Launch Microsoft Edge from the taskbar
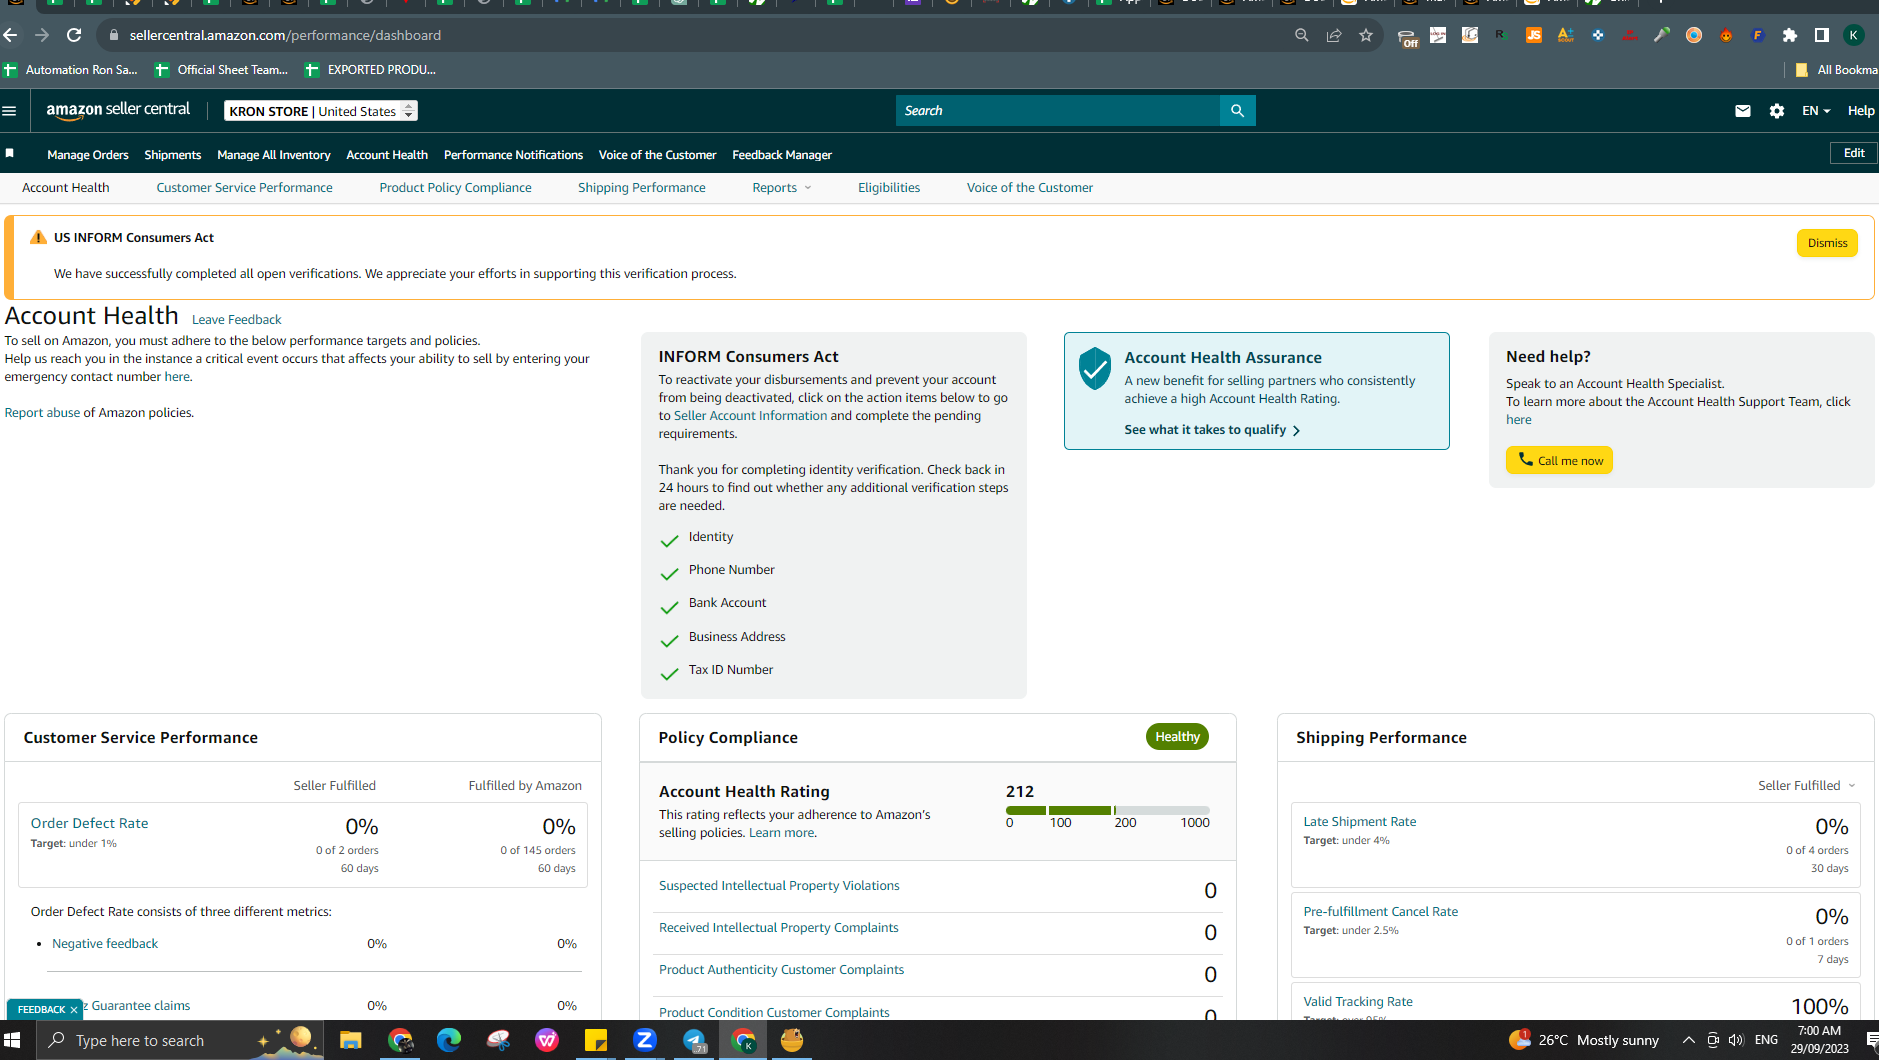 449,1040
